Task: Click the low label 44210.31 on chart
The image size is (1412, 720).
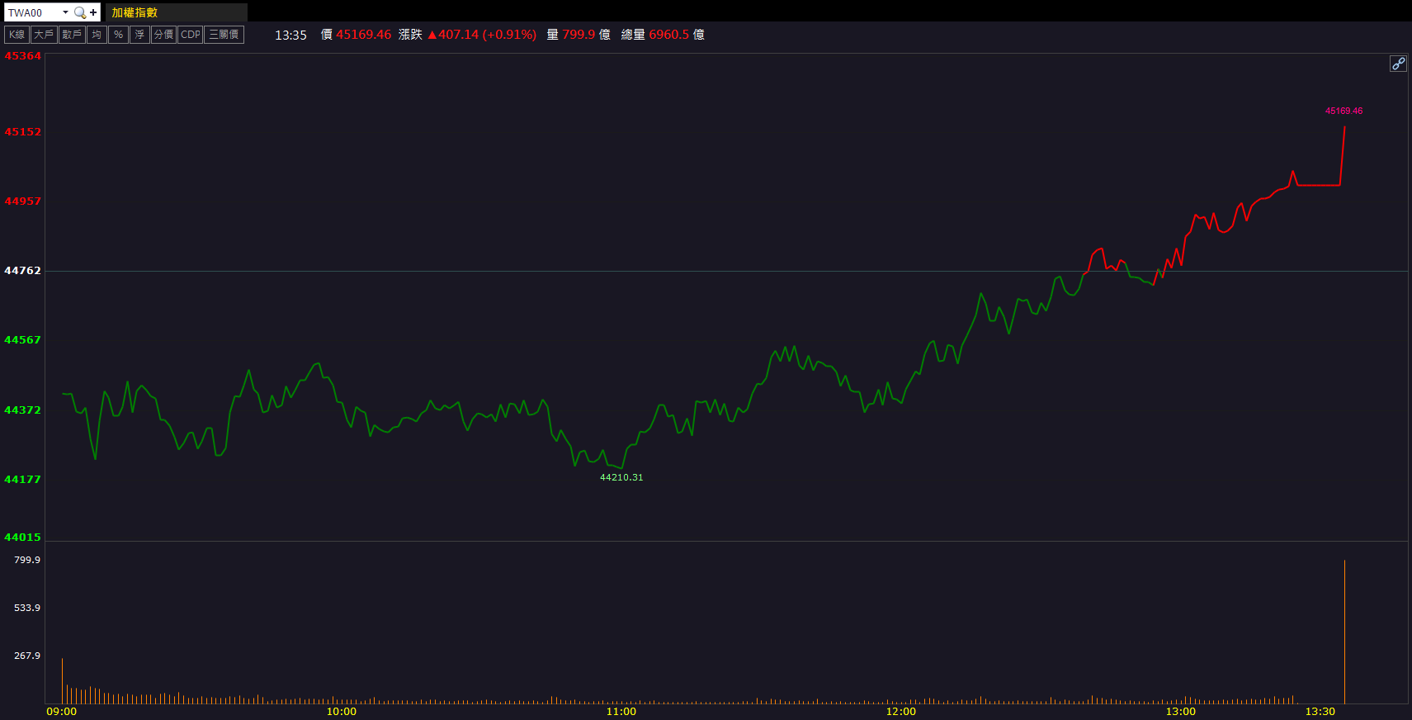Action: [x=621, y=477]
